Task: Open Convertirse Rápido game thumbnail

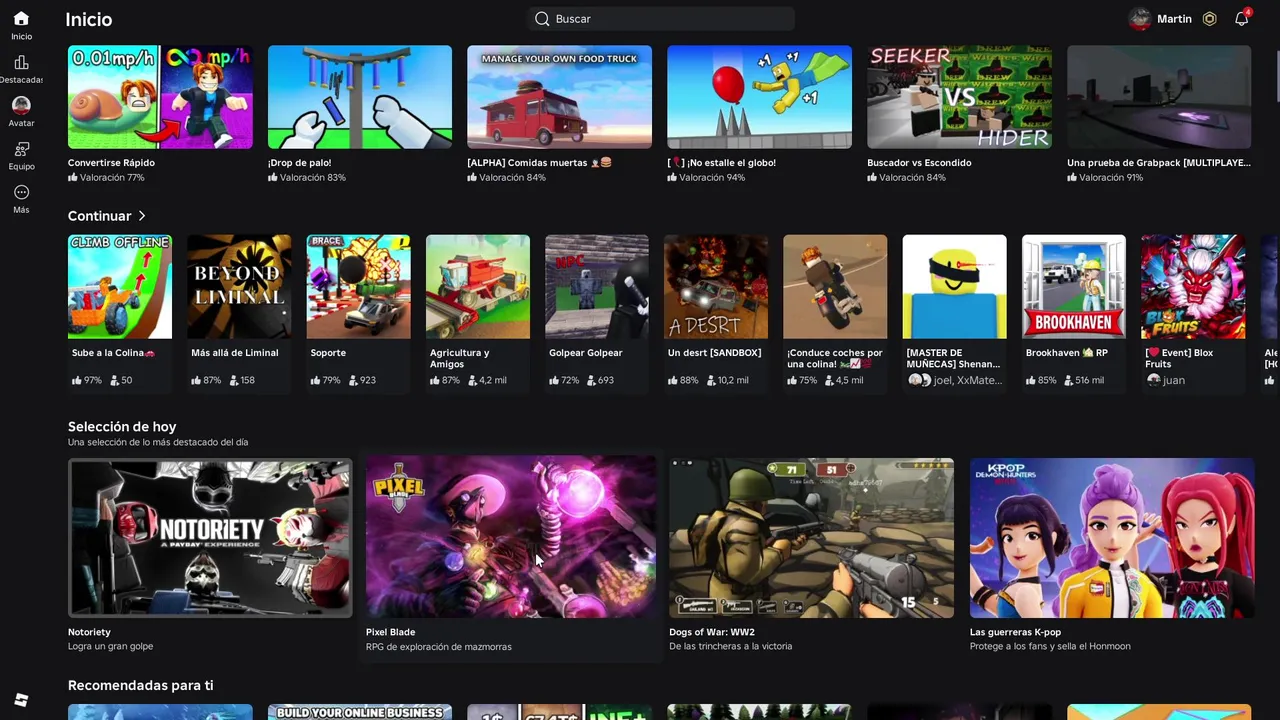Action: coord(160,97)
